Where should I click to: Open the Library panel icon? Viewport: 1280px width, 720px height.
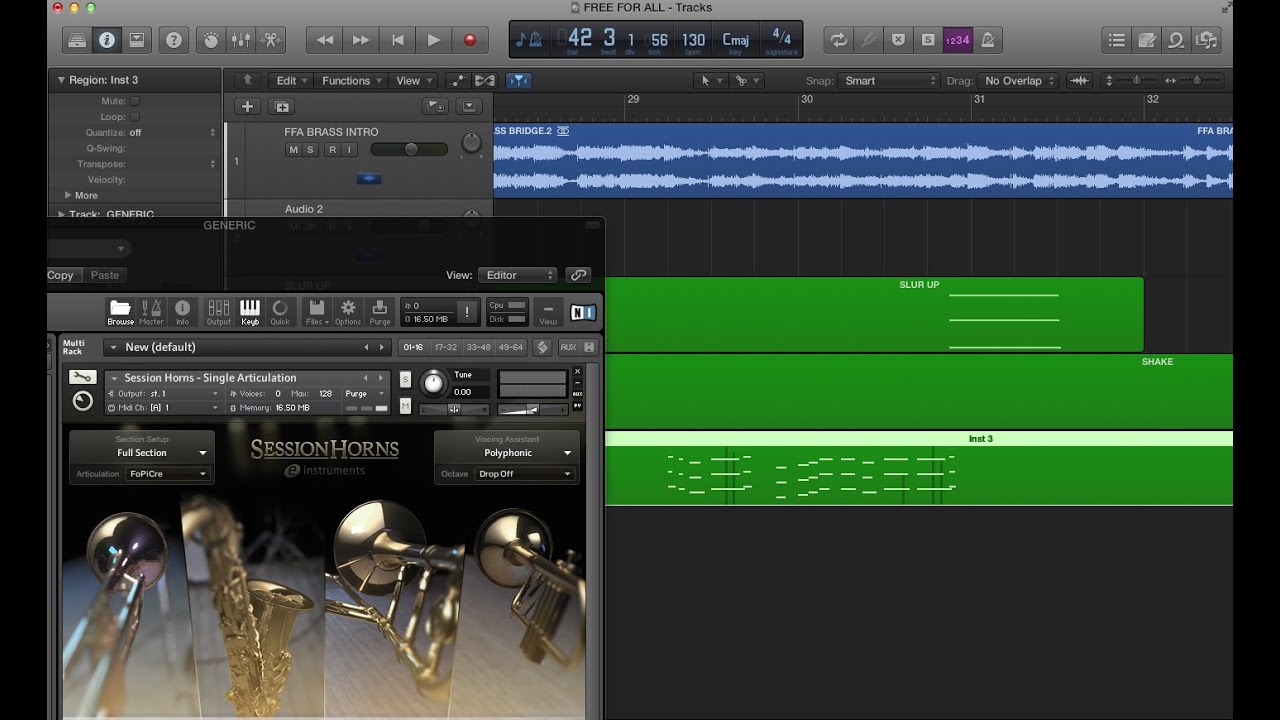coord(77,40)
